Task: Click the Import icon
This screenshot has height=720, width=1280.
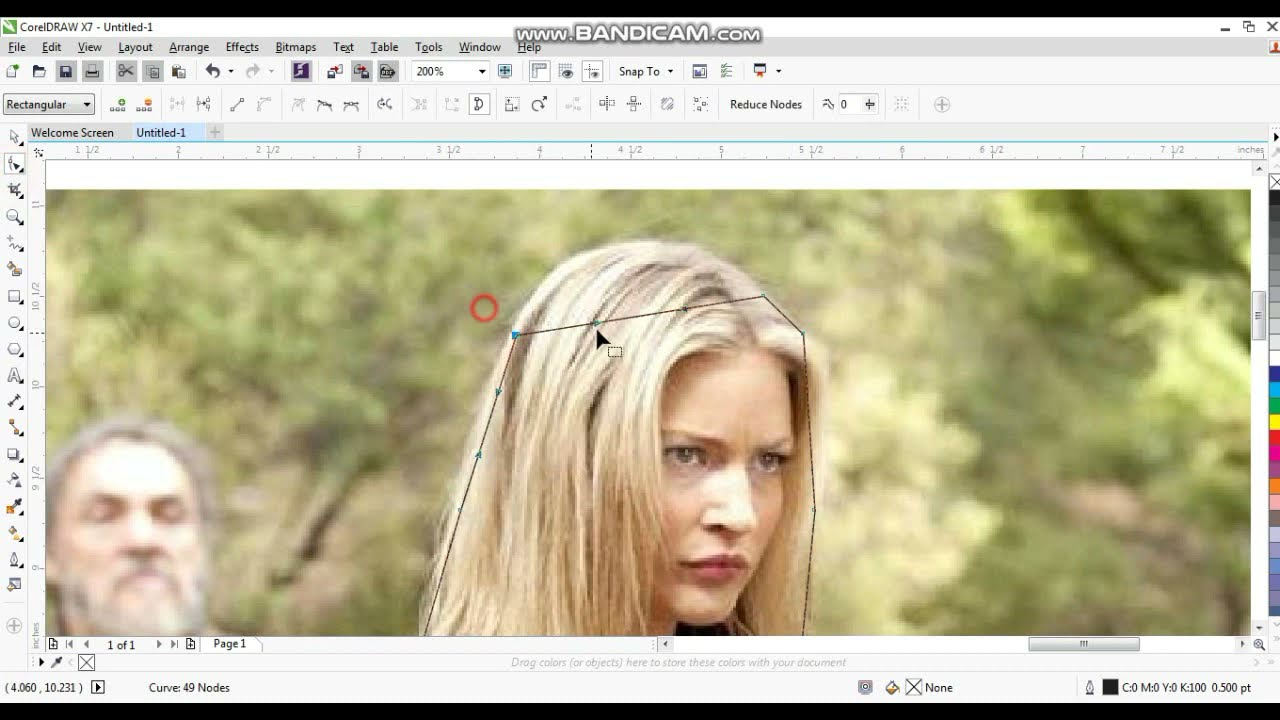Action: (x=335, y=71)
